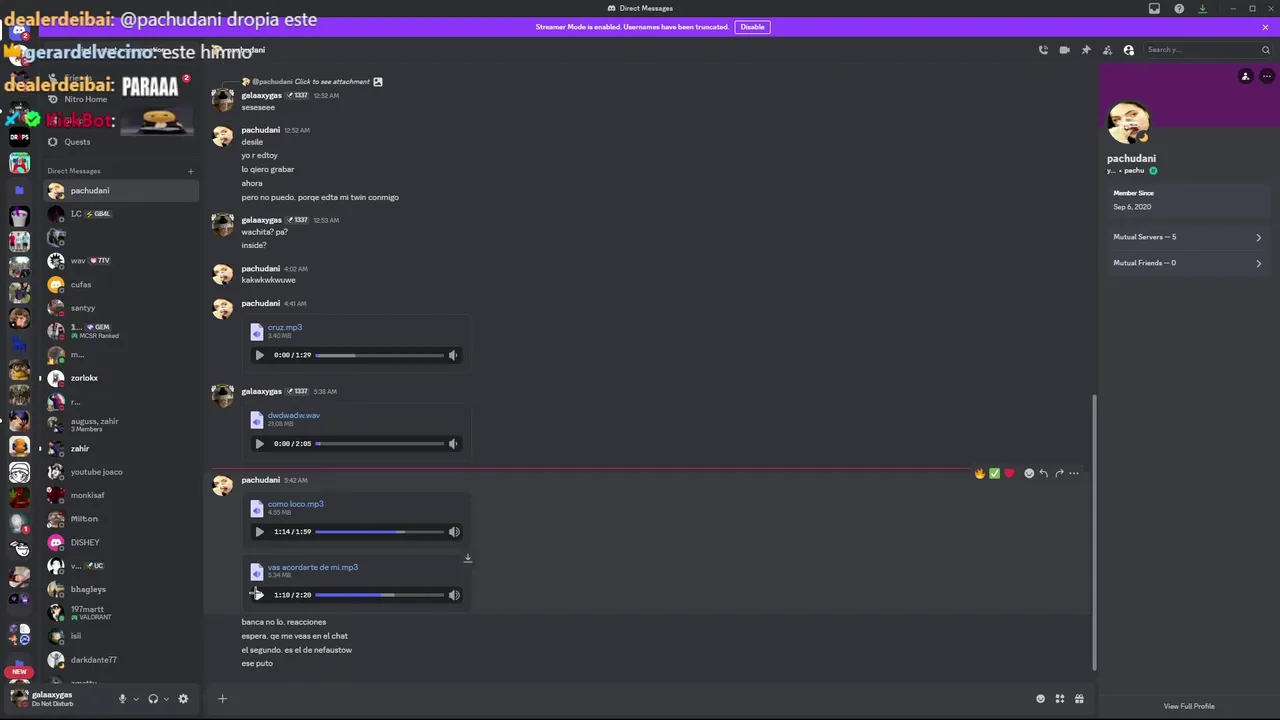This screenshot has height=720, width=1280.
Task: Open the gift icon in message bar
Action: pyautogui.click(x=1079, y=699)
